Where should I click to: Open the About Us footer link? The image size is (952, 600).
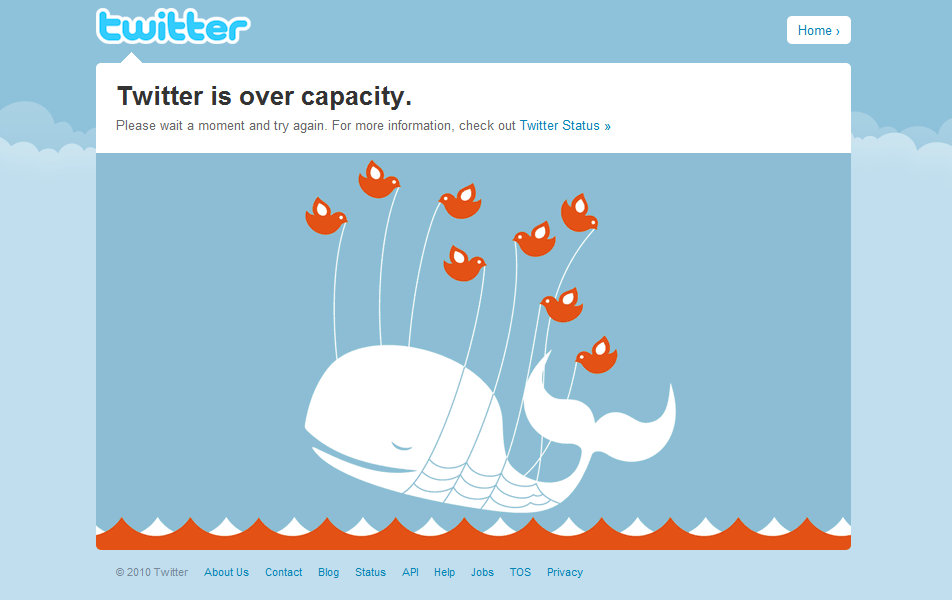226,572
